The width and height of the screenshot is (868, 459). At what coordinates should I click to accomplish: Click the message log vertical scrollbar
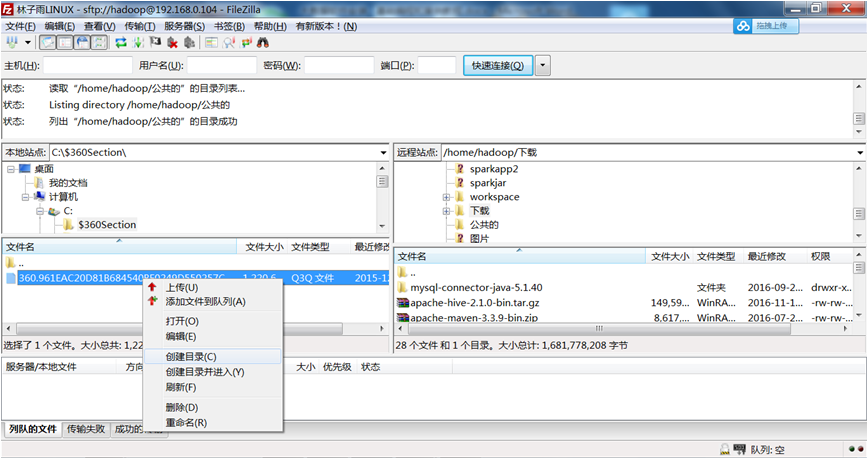pyautogui.click(x=858, y=105)
